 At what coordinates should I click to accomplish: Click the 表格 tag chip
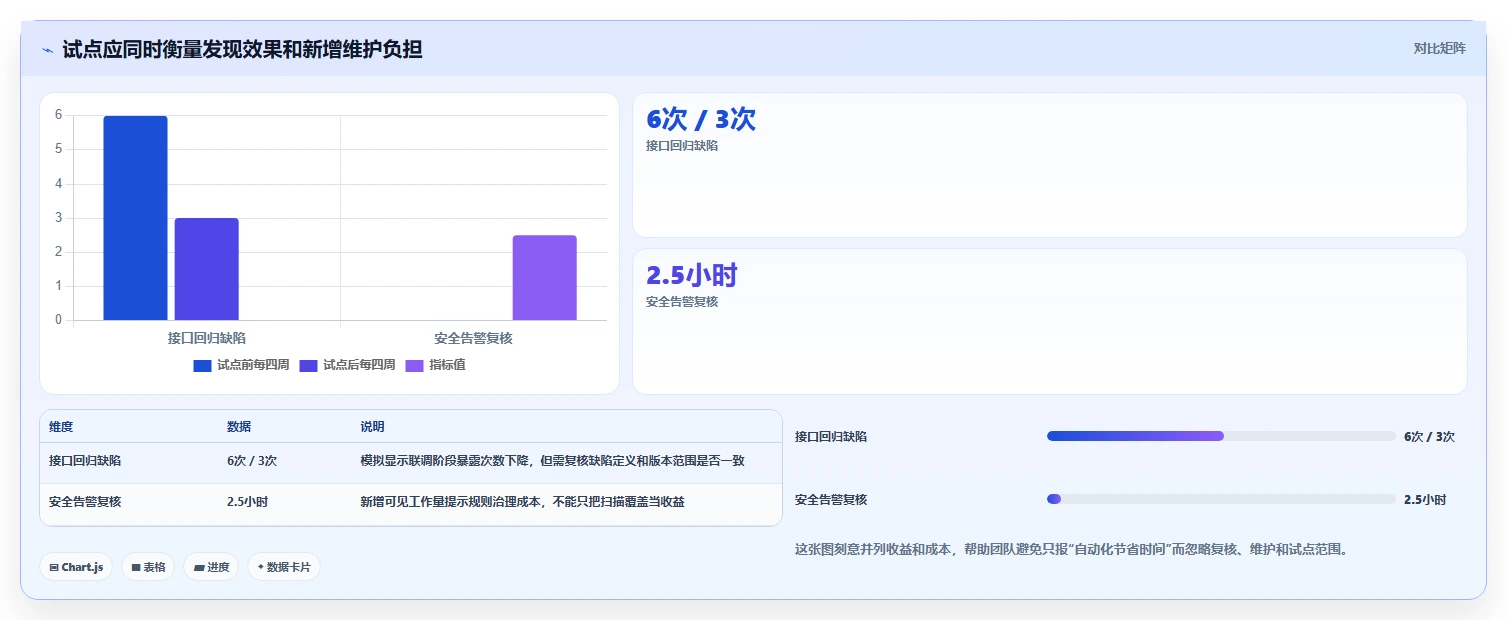[x=148, y=567]
